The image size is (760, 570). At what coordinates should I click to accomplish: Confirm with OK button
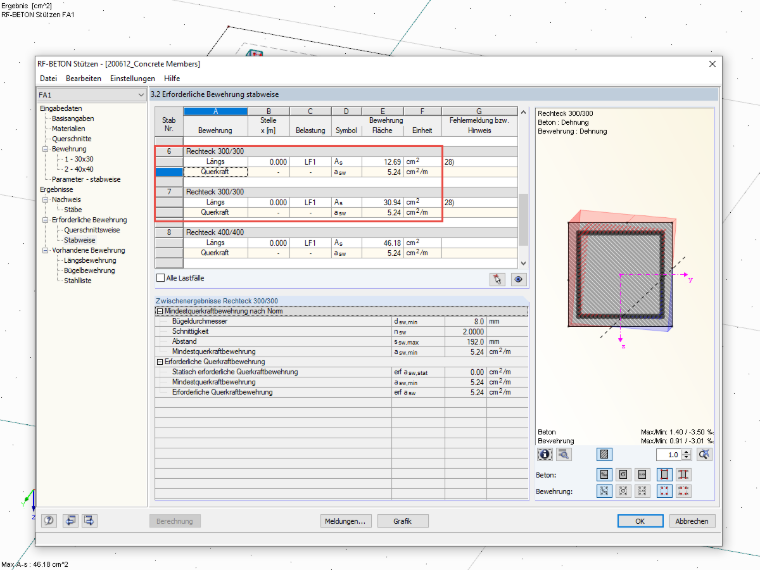[640, 521]
